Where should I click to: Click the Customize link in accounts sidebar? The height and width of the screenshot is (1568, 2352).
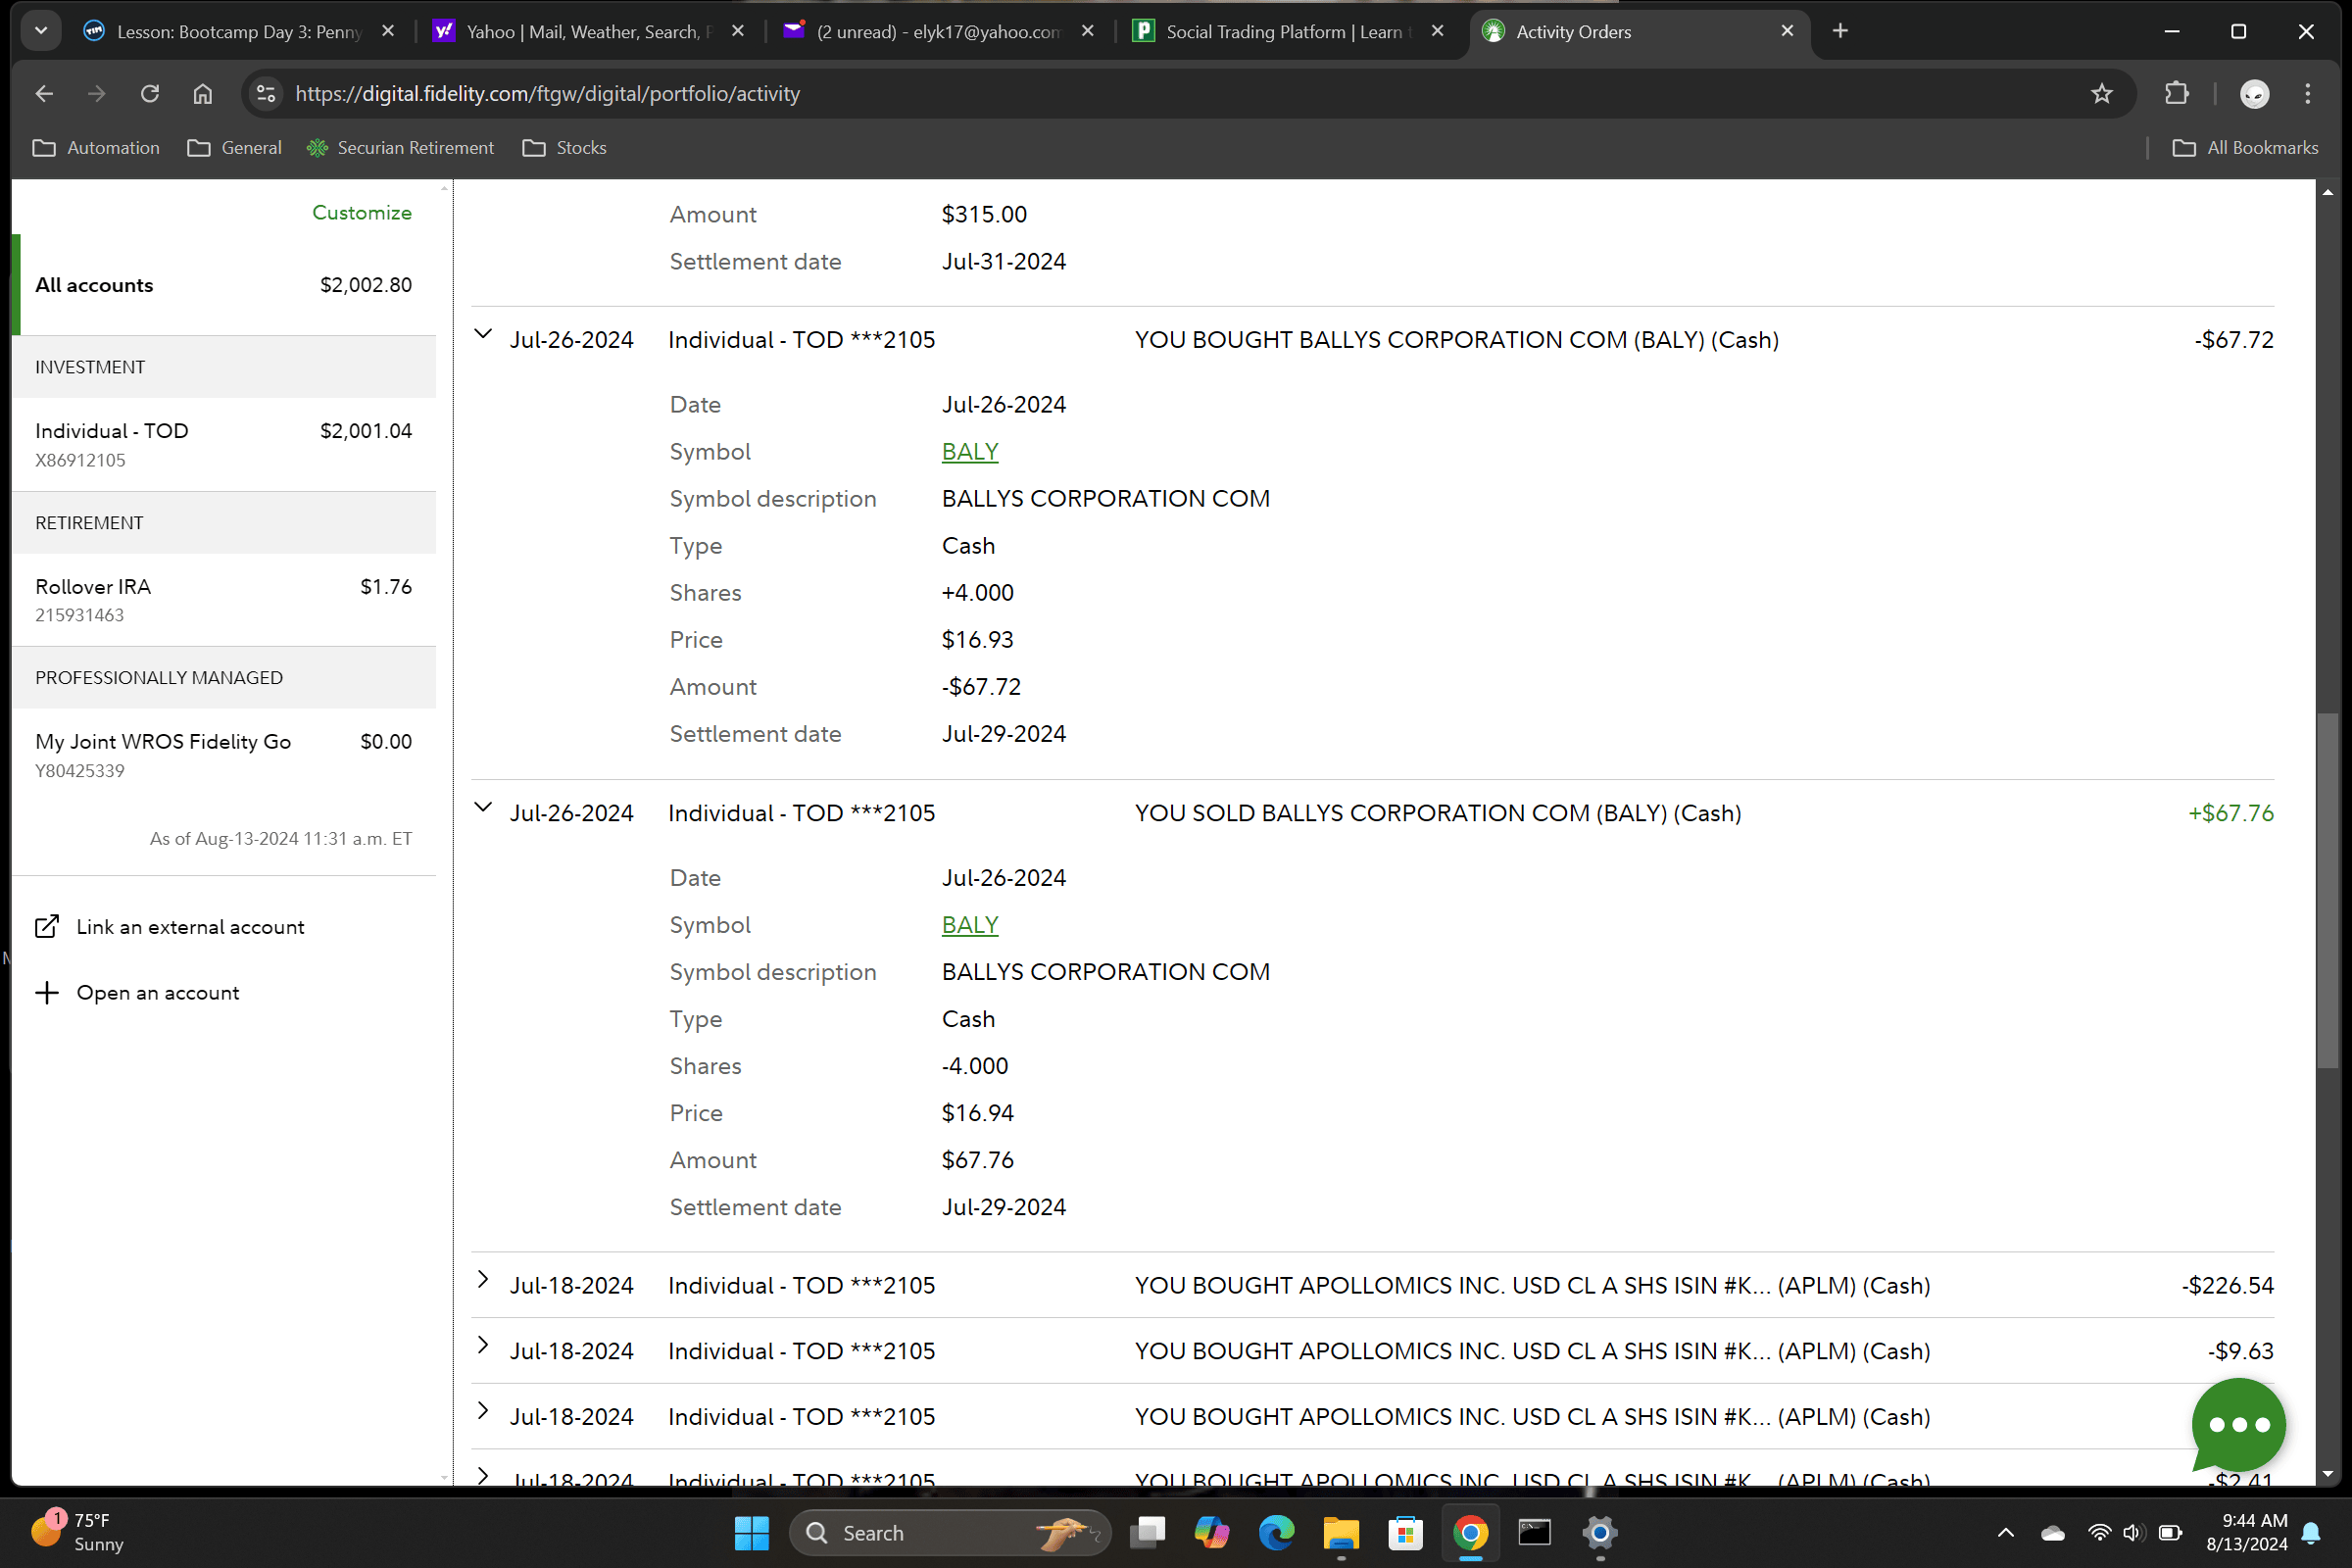[x=361, y=213]
